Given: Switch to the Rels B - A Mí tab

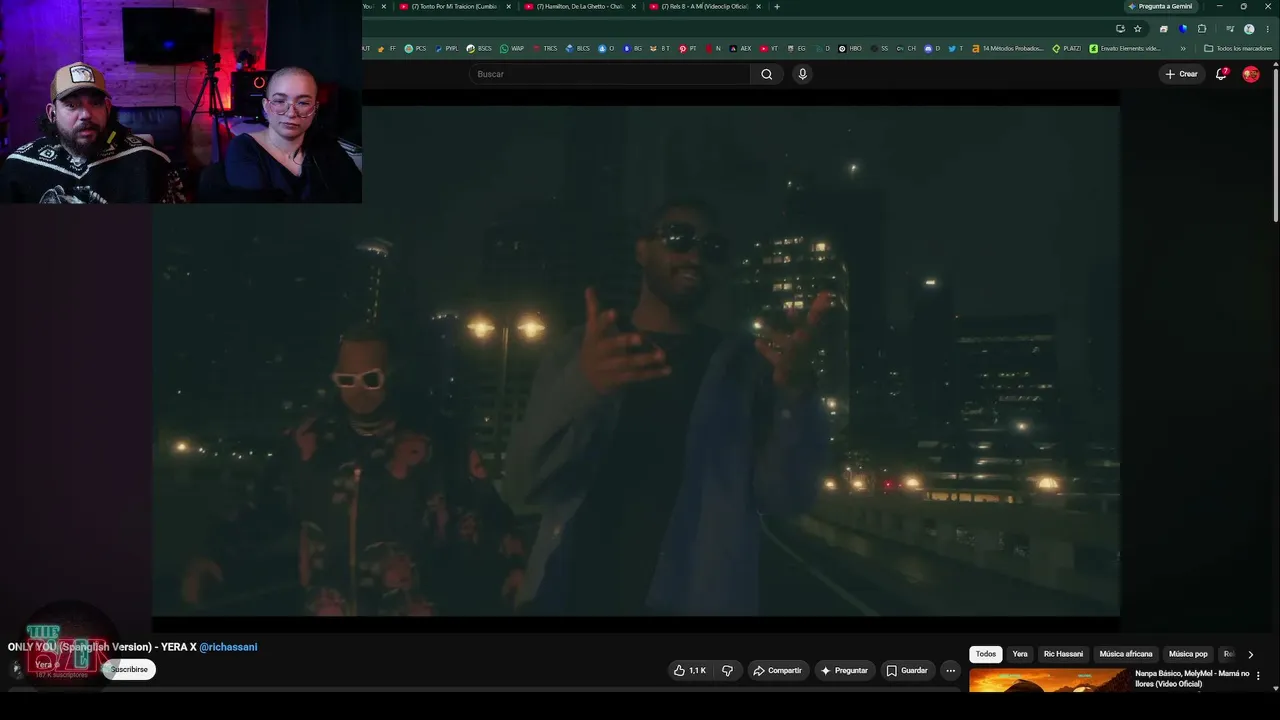Looking at the screenshot, I should [x=705, y=7].
